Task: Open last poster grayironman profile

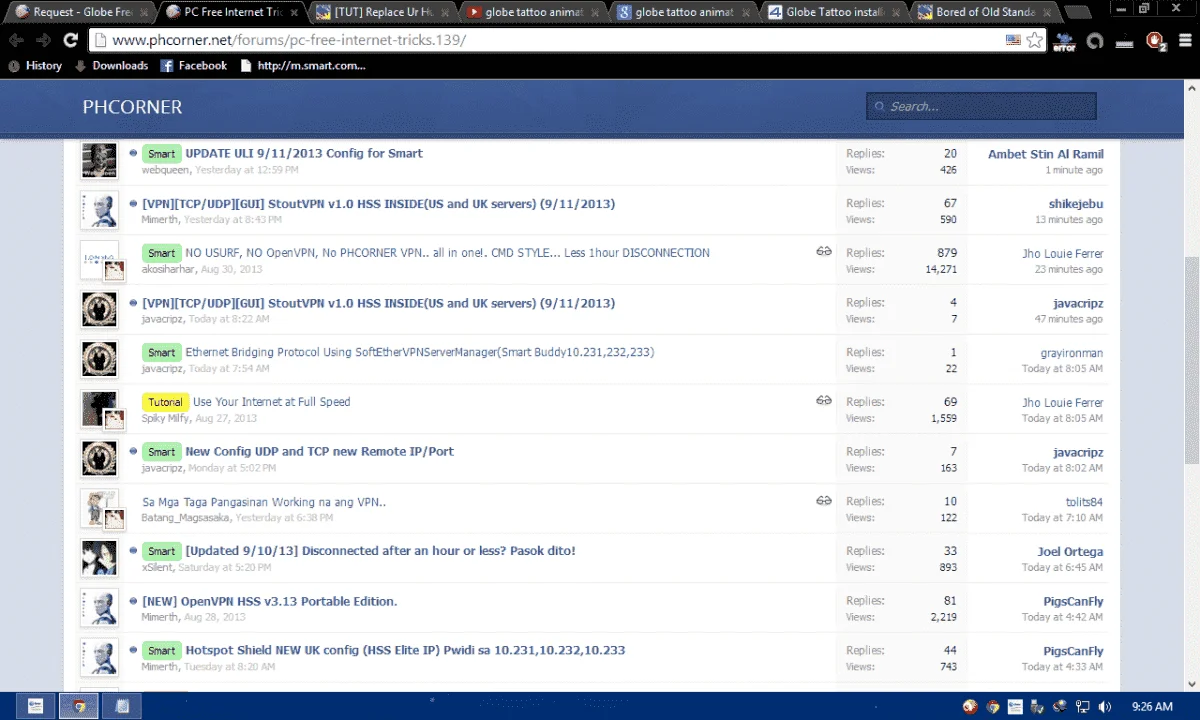Action: pyautogui.click(x=1072, y=353)
